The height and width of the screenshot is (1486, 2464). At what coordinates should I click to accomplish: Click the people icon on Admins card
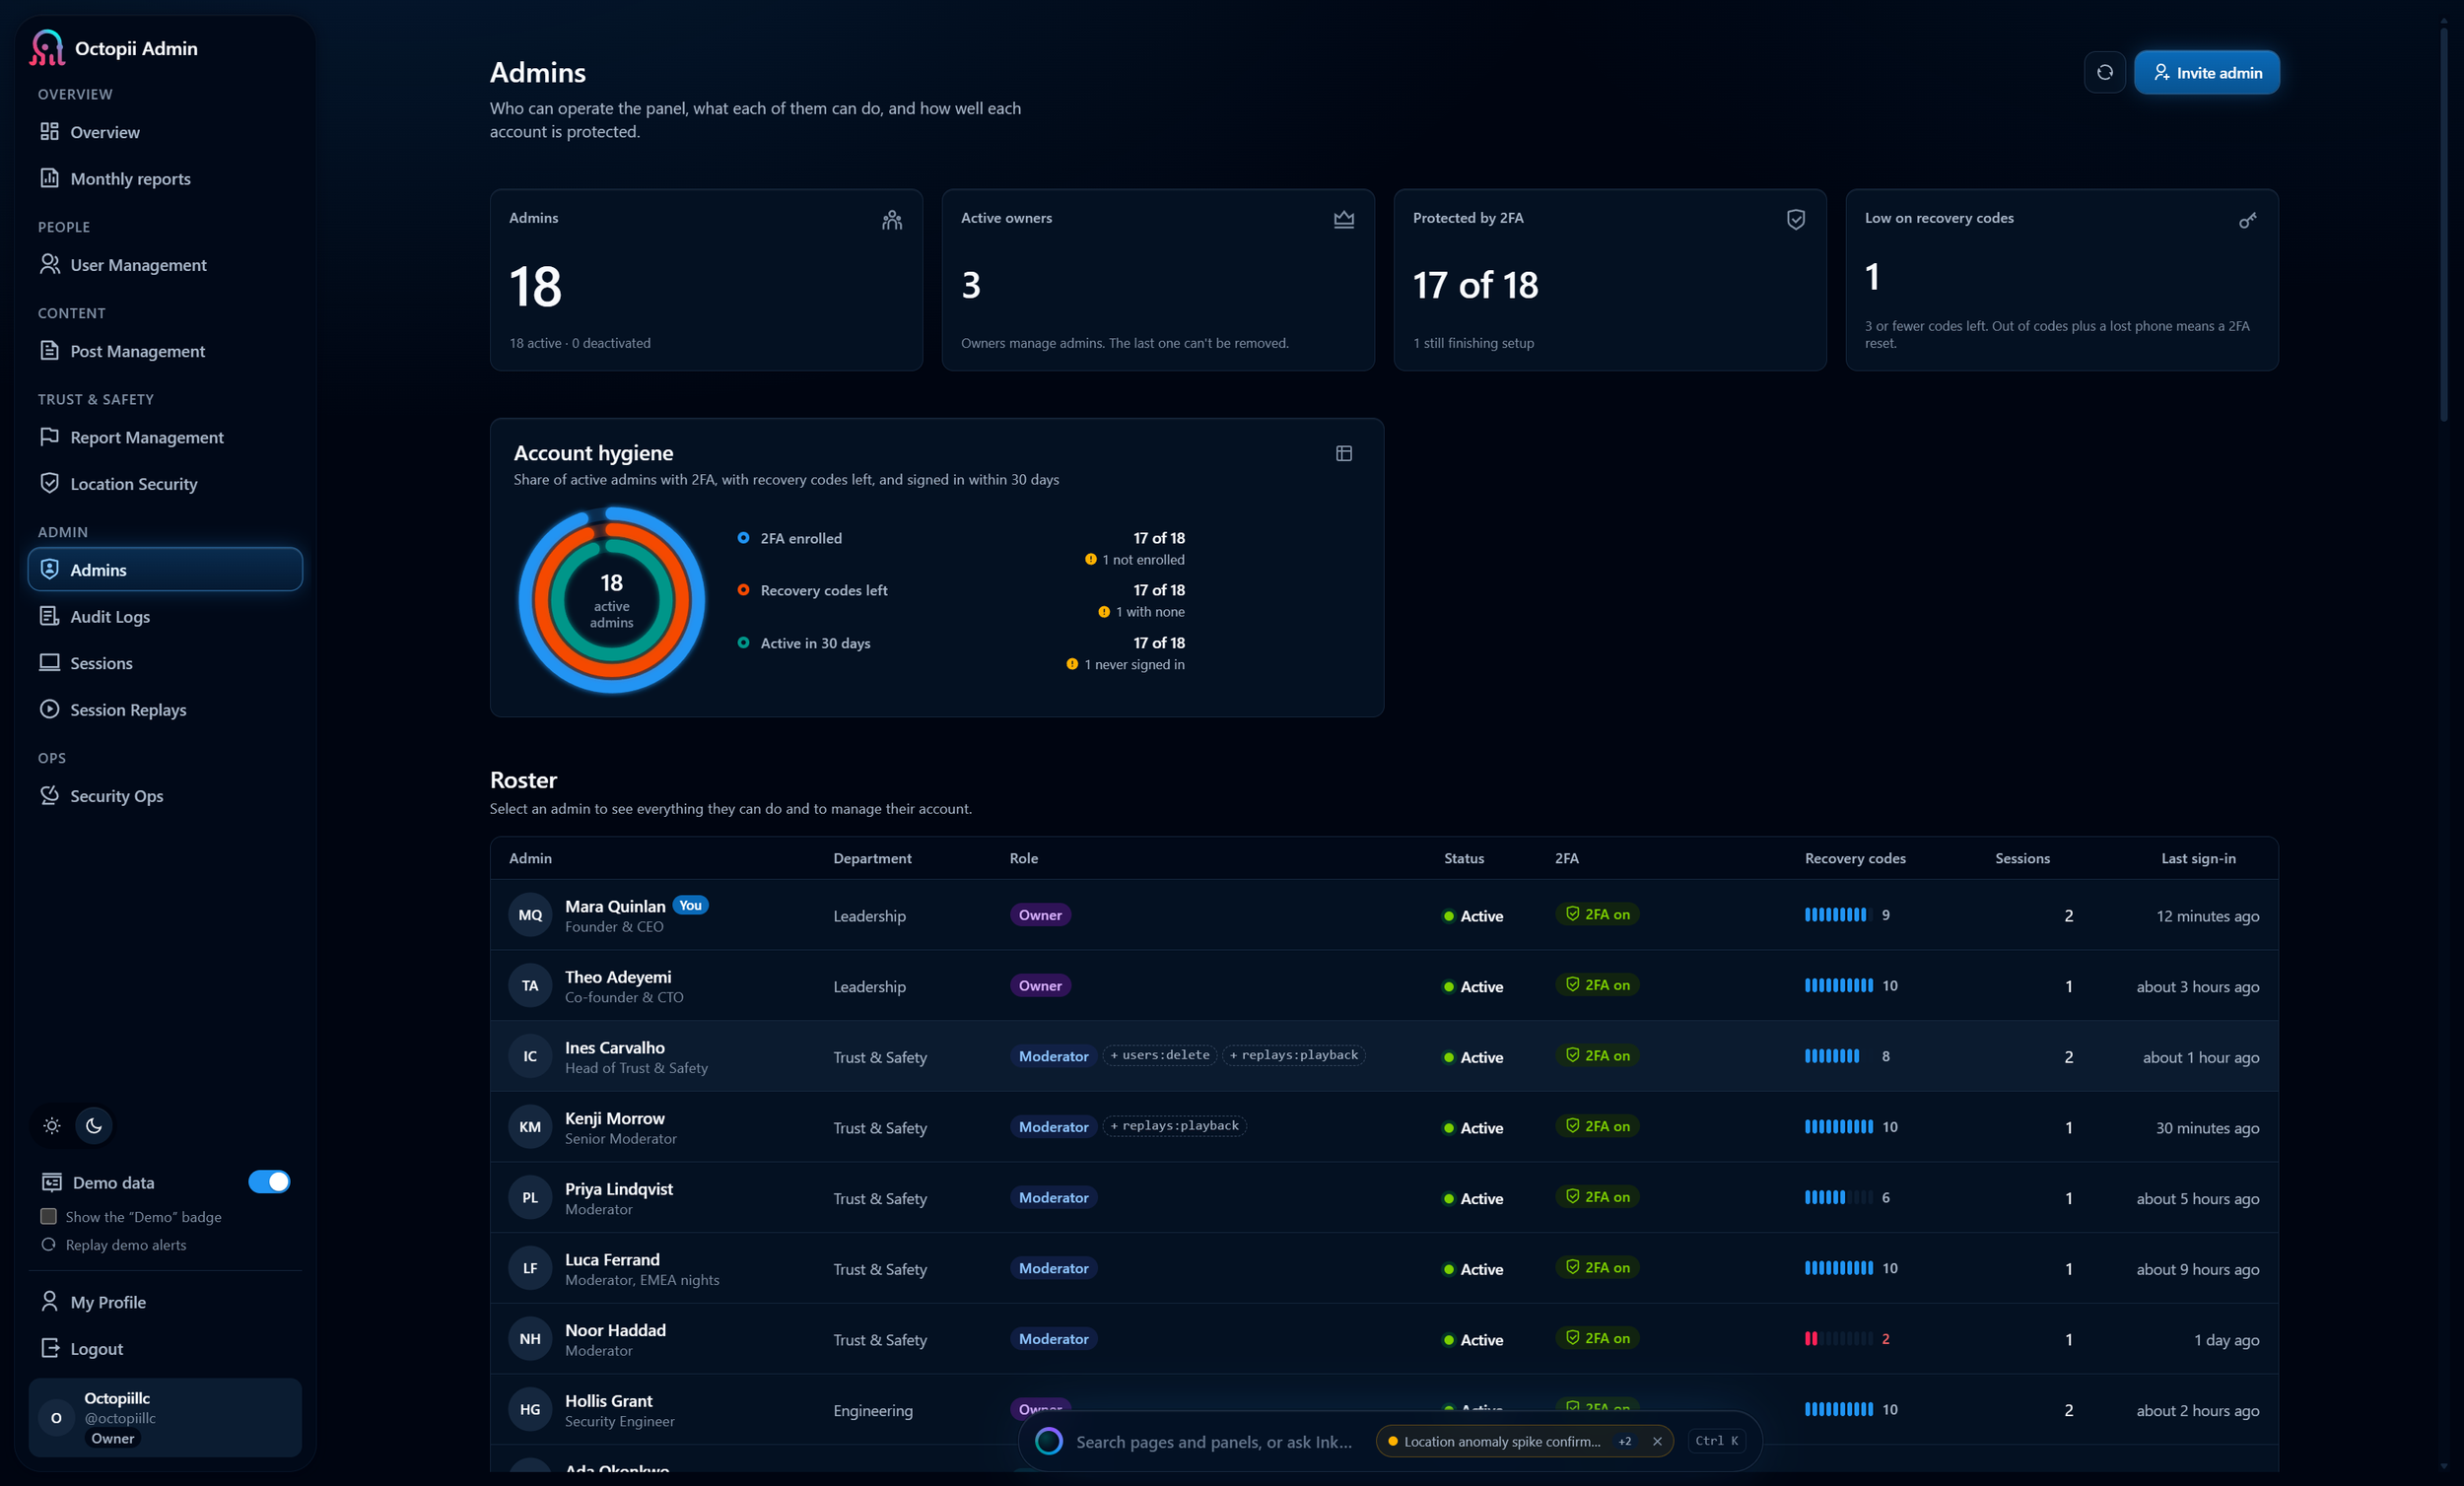892,220
